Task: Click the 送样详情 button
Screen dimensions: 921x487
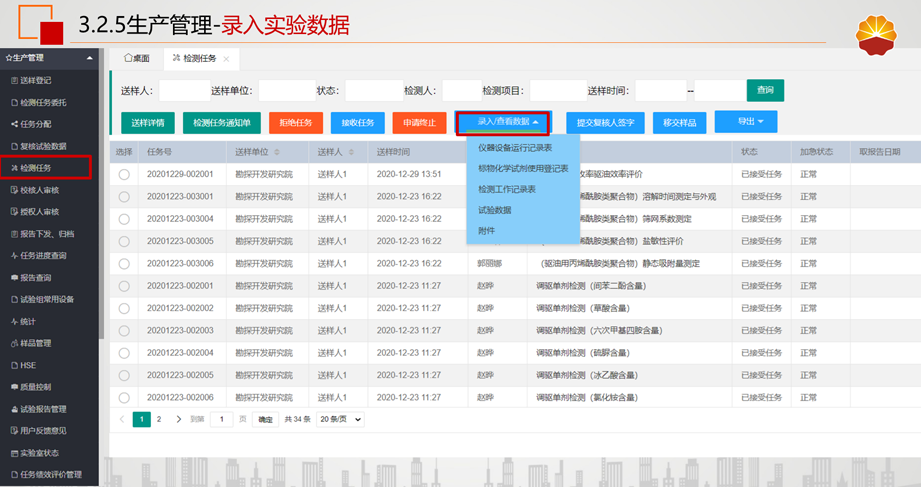Action: pyautogui.click(x=148, y=123)
